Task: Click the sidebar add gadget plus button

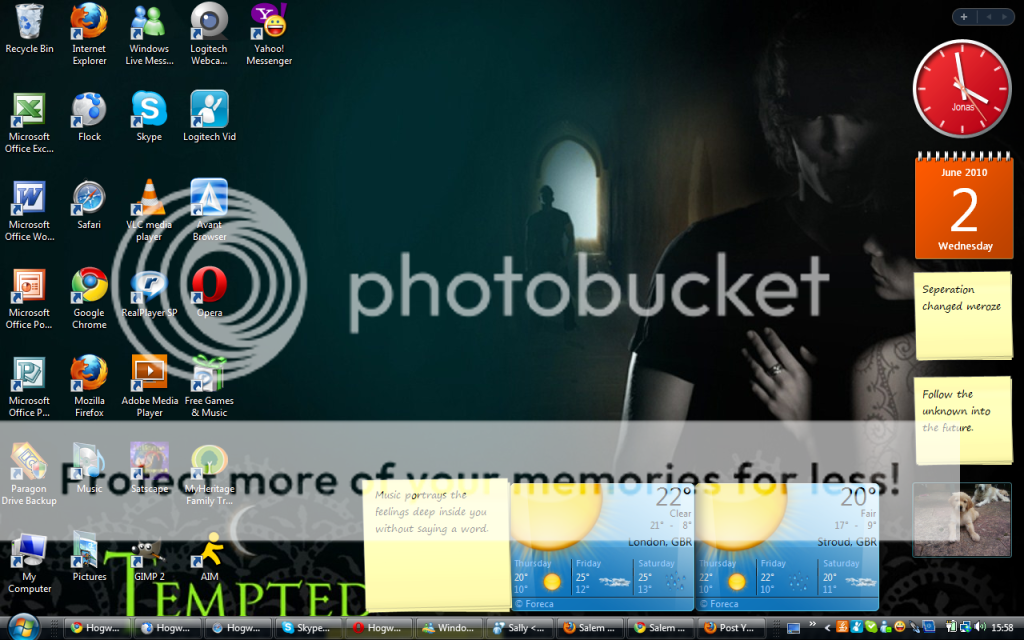Action: [x=964, y=17]
